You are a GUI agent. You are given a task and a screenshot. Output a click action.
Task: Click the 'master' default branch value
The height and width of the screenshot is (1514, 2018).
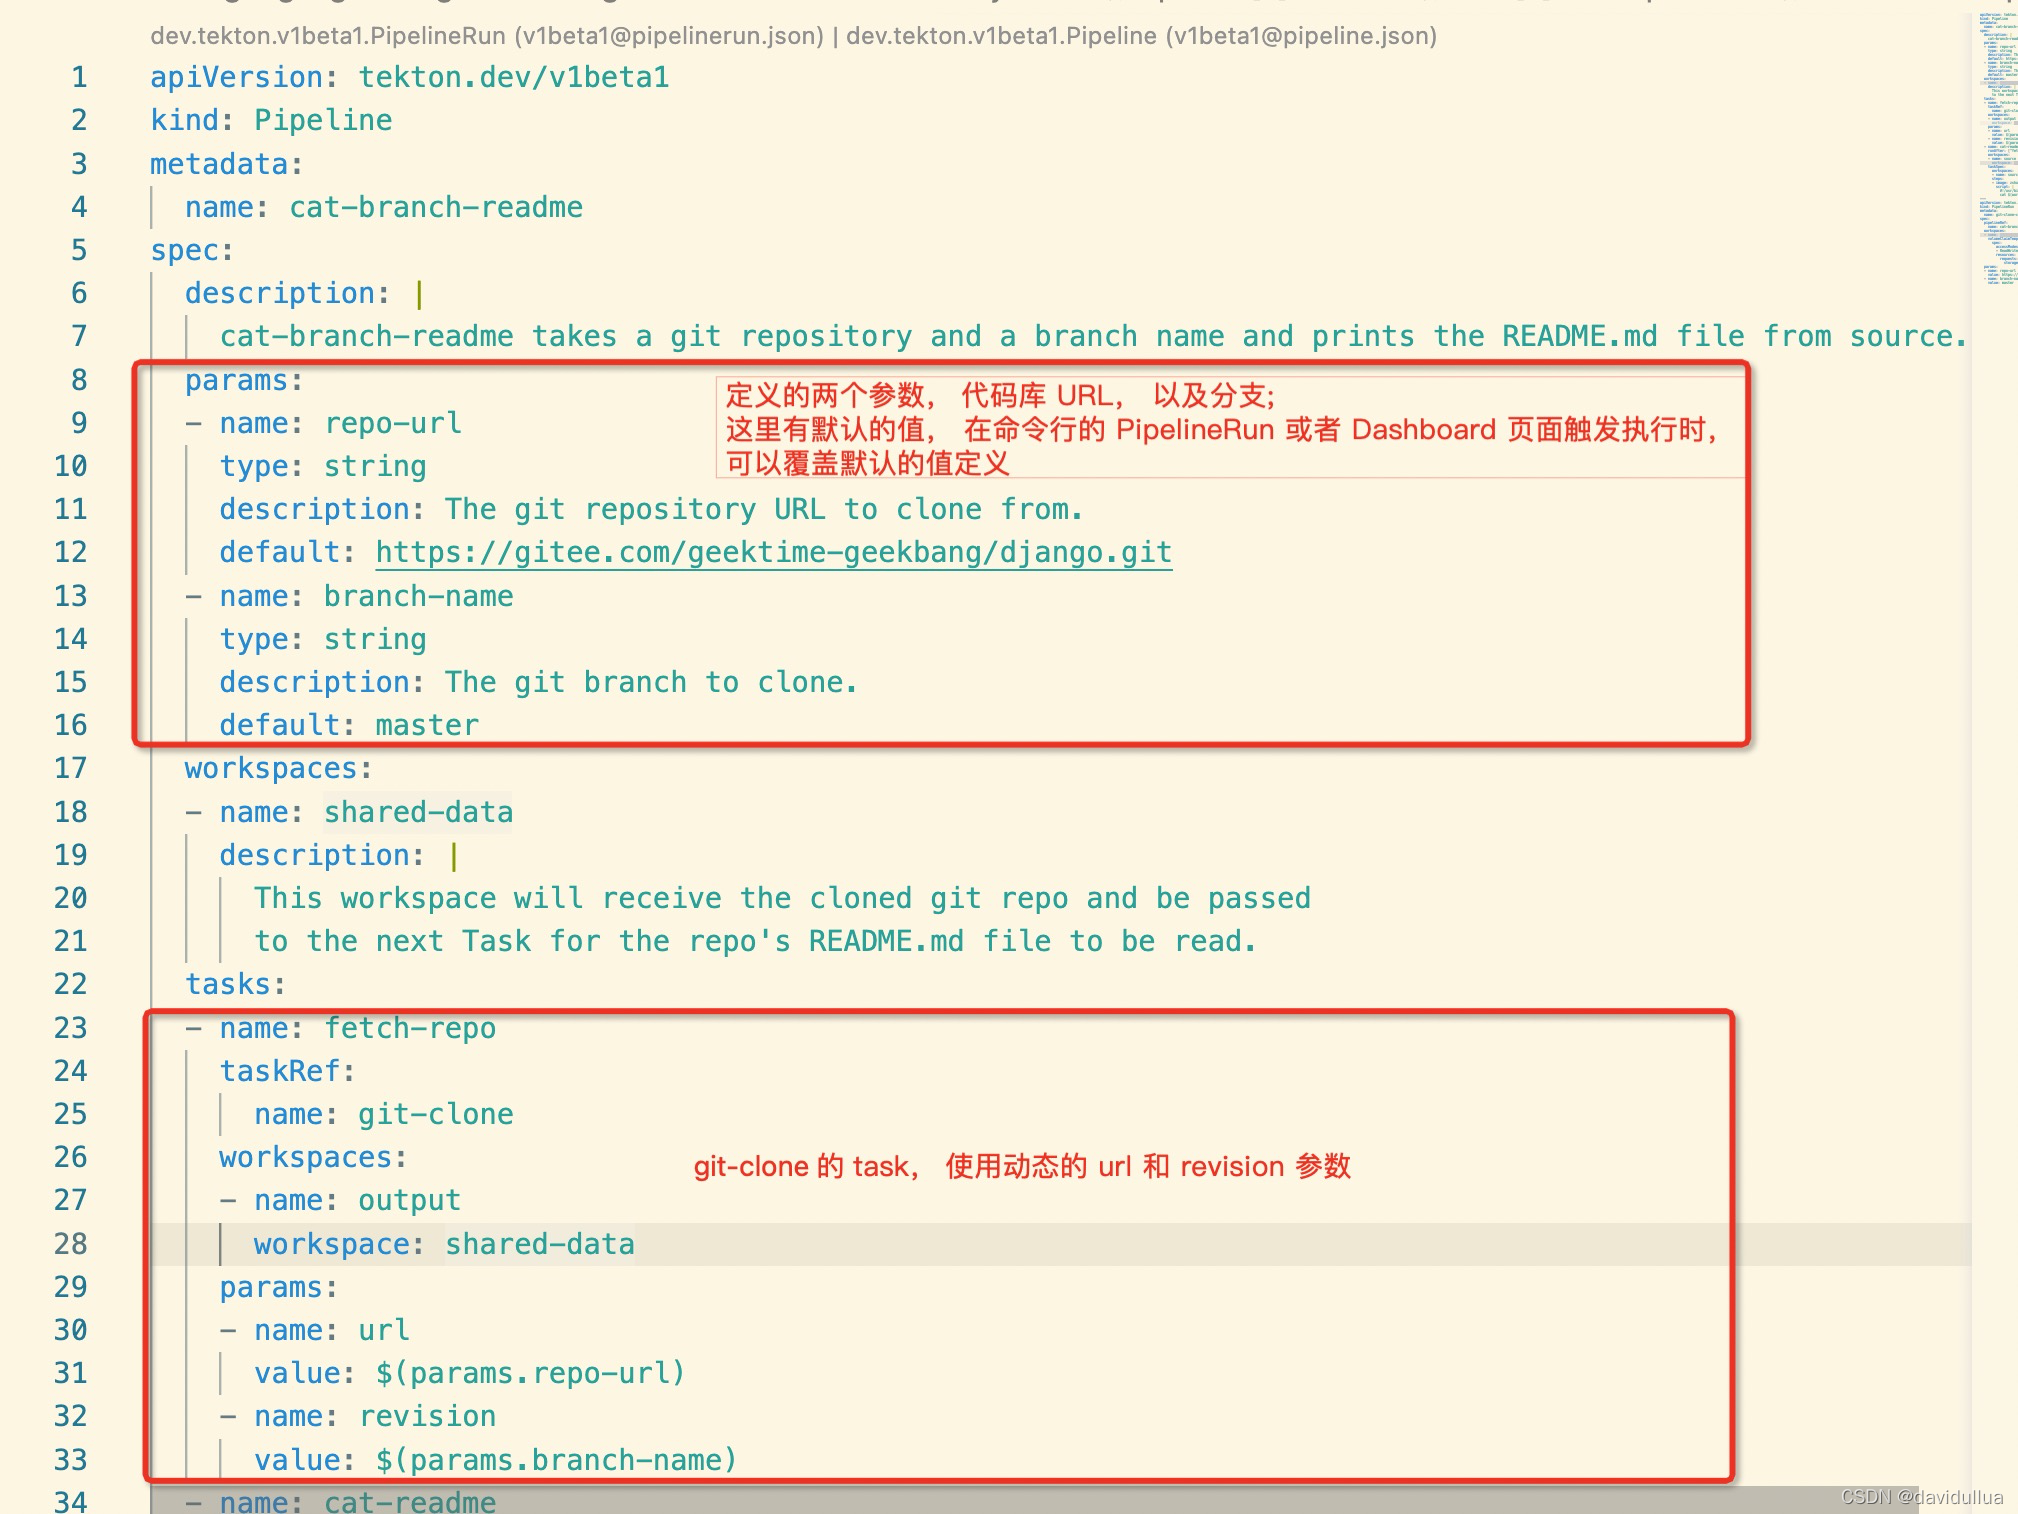(x=427, y=725)
